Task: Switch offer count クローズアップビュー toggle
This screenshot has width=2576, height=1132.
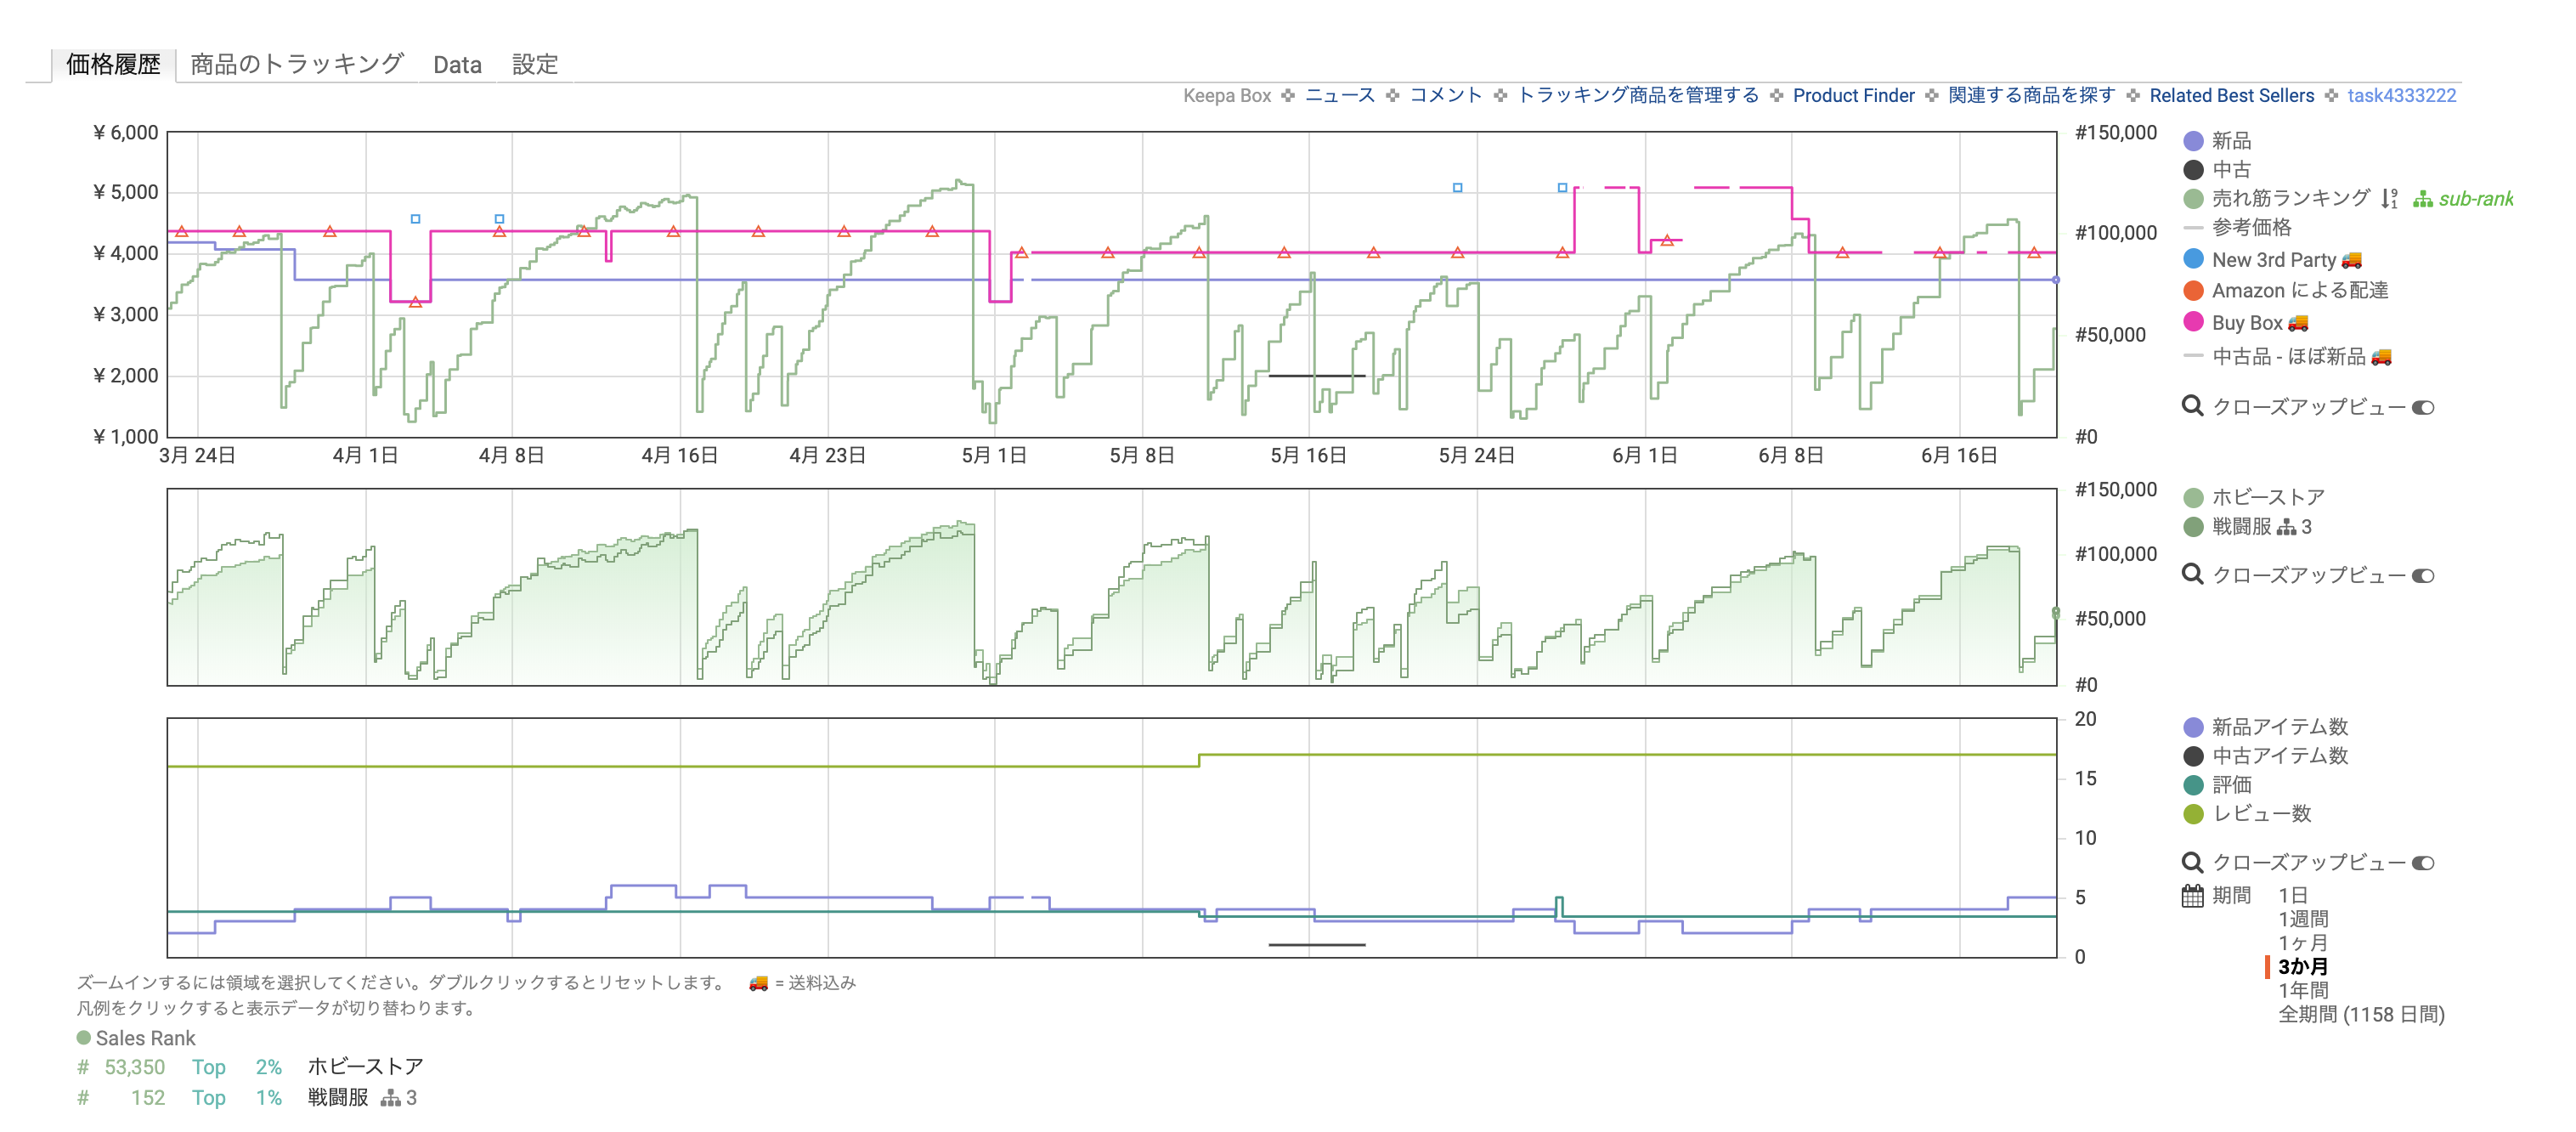Action: pos(2422,863)
